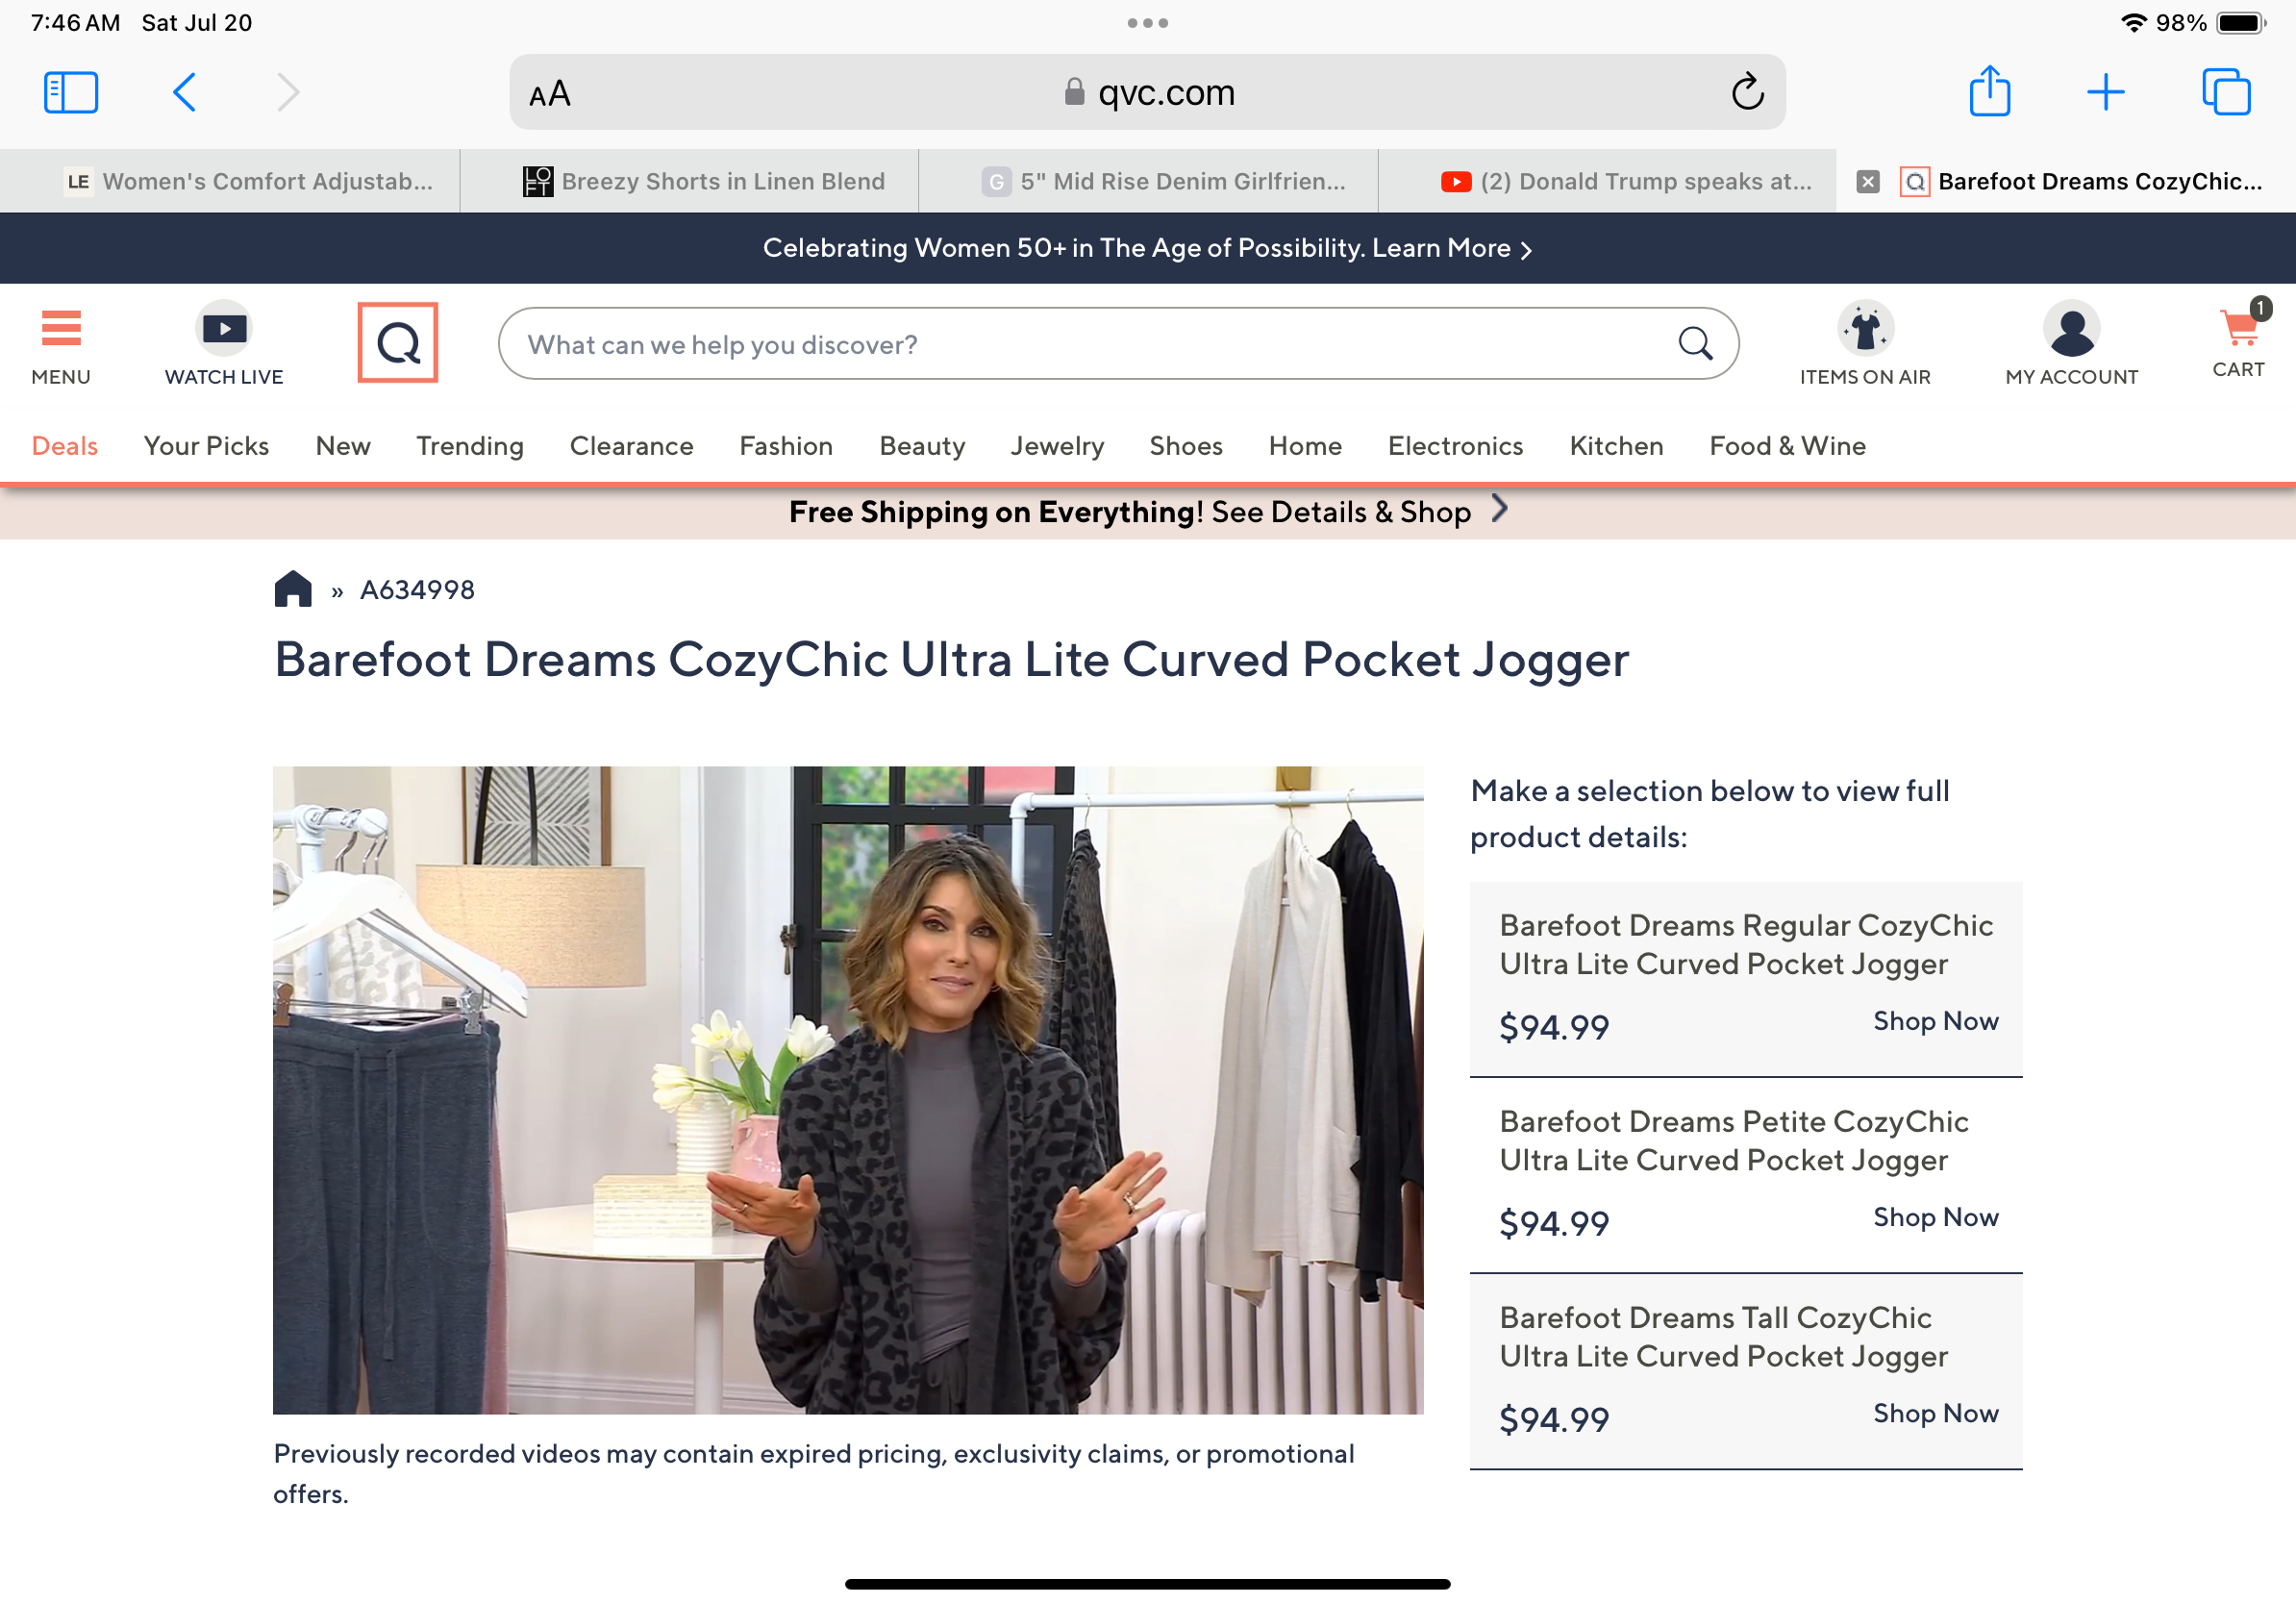This screenshot has width=2296, height=1604.
Task: Click the Home breadcrumb icon
Action: tap(293, 589)
